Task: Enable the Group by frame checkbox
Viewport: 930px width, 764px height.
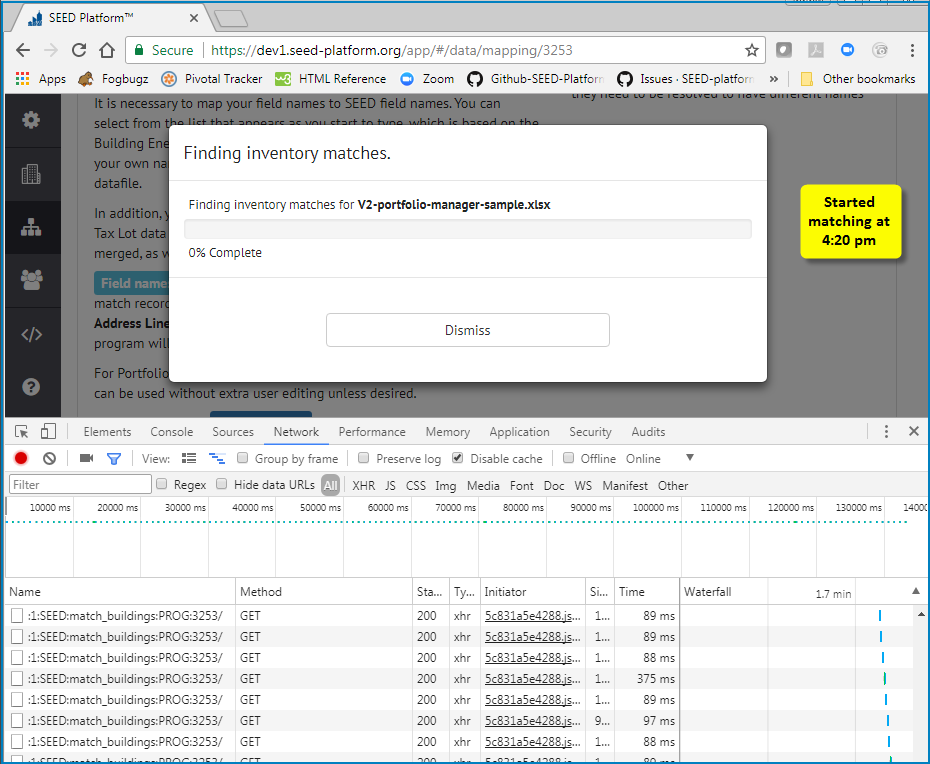Action: [x=242, y=458]
